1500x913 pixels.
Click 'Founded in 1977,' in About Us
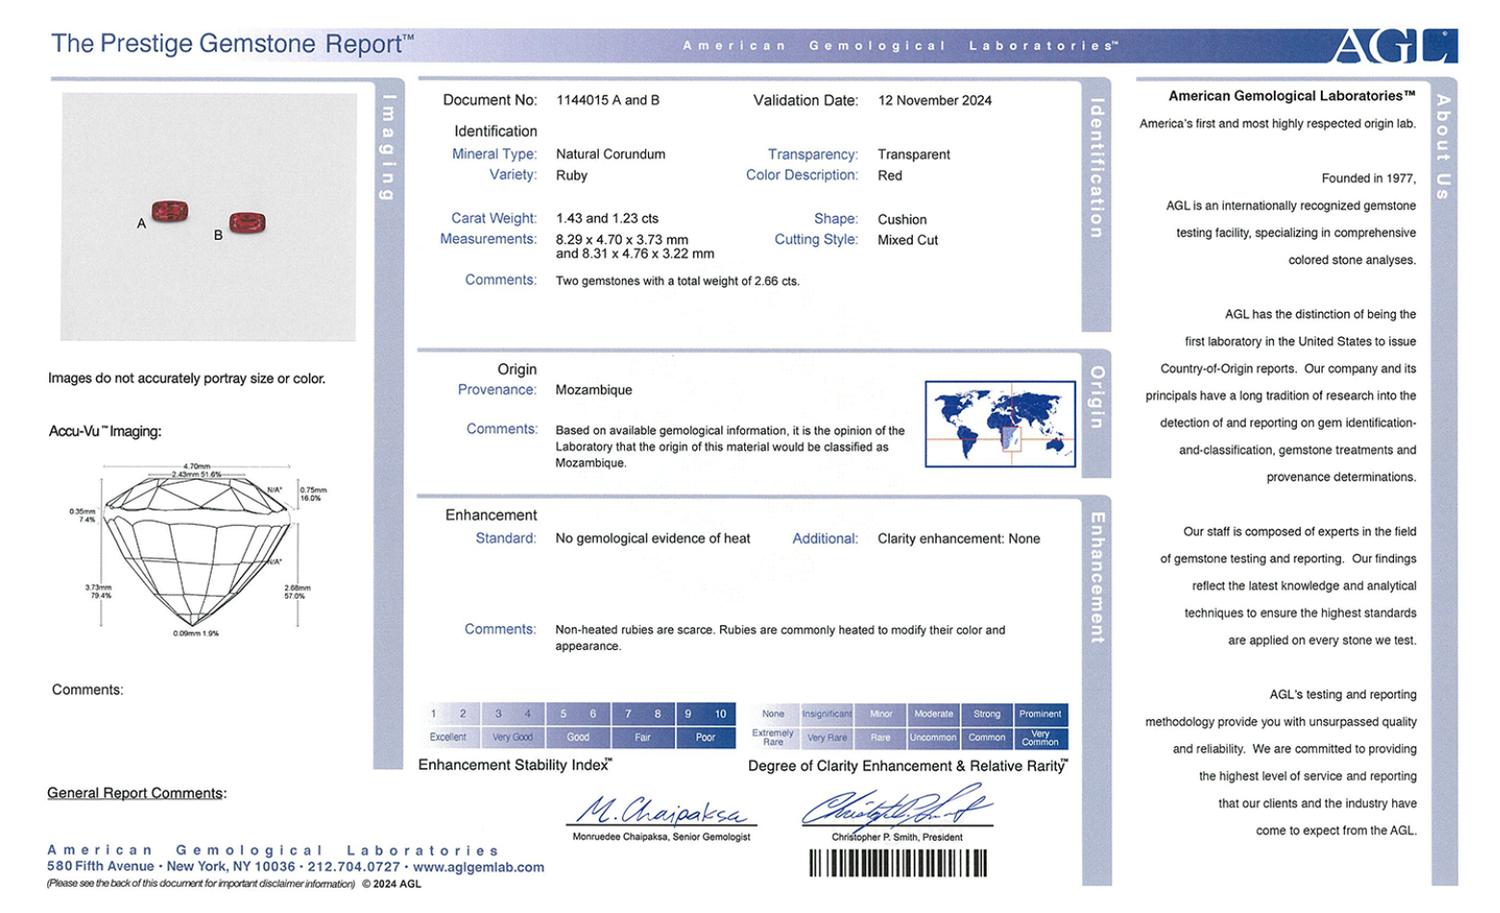click(x=1369, y=179)
